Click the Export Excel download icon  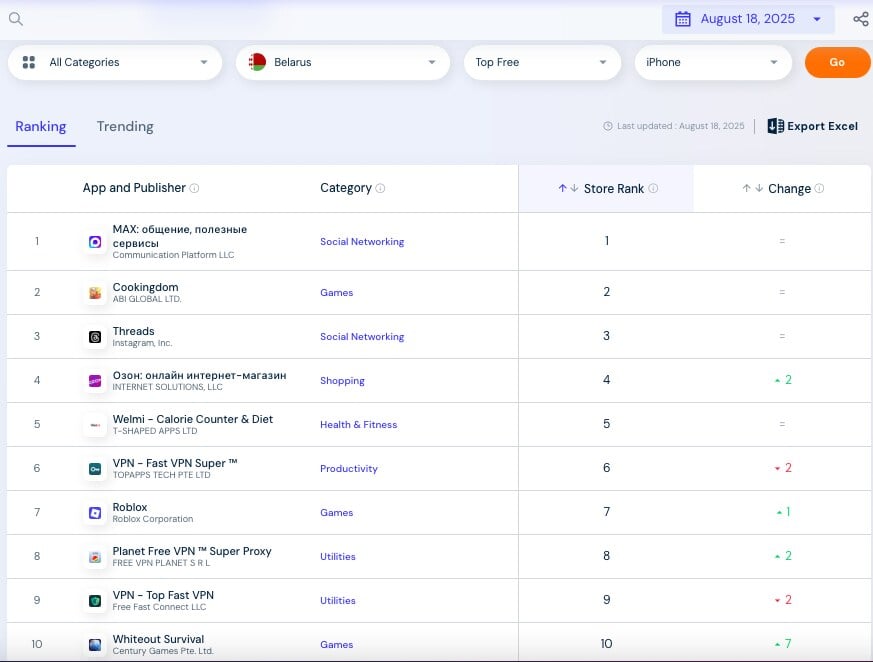[775, 126]
